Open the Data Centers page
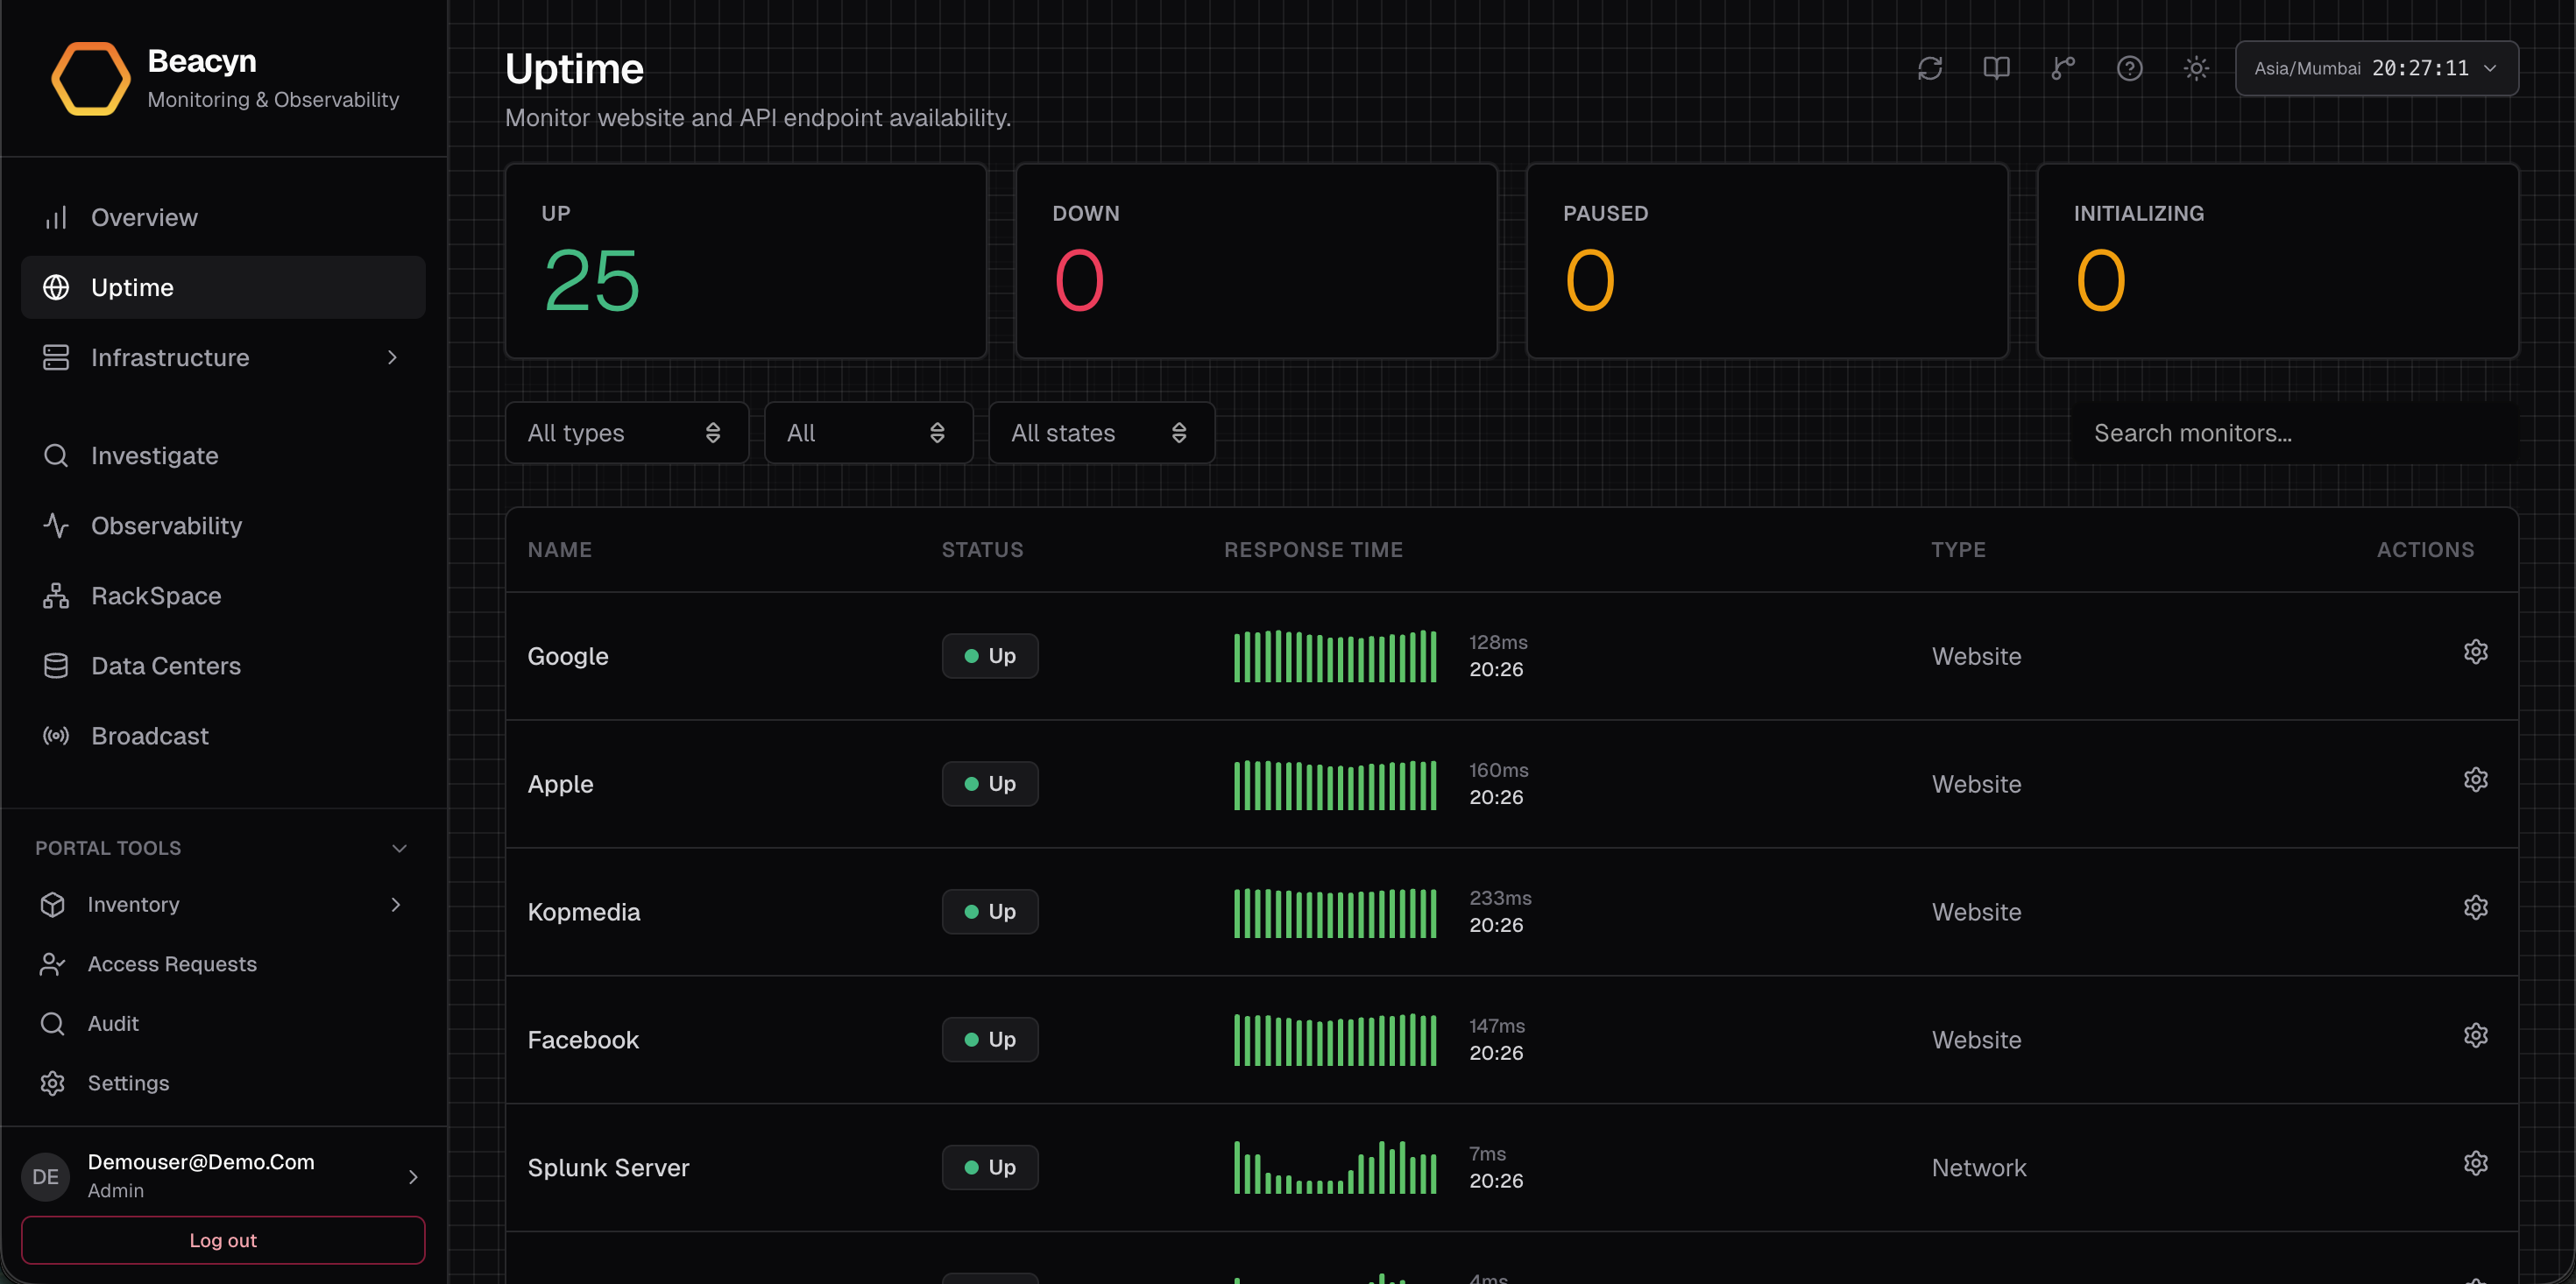Screen dimensions: 2576x1284 pos(223,665)
